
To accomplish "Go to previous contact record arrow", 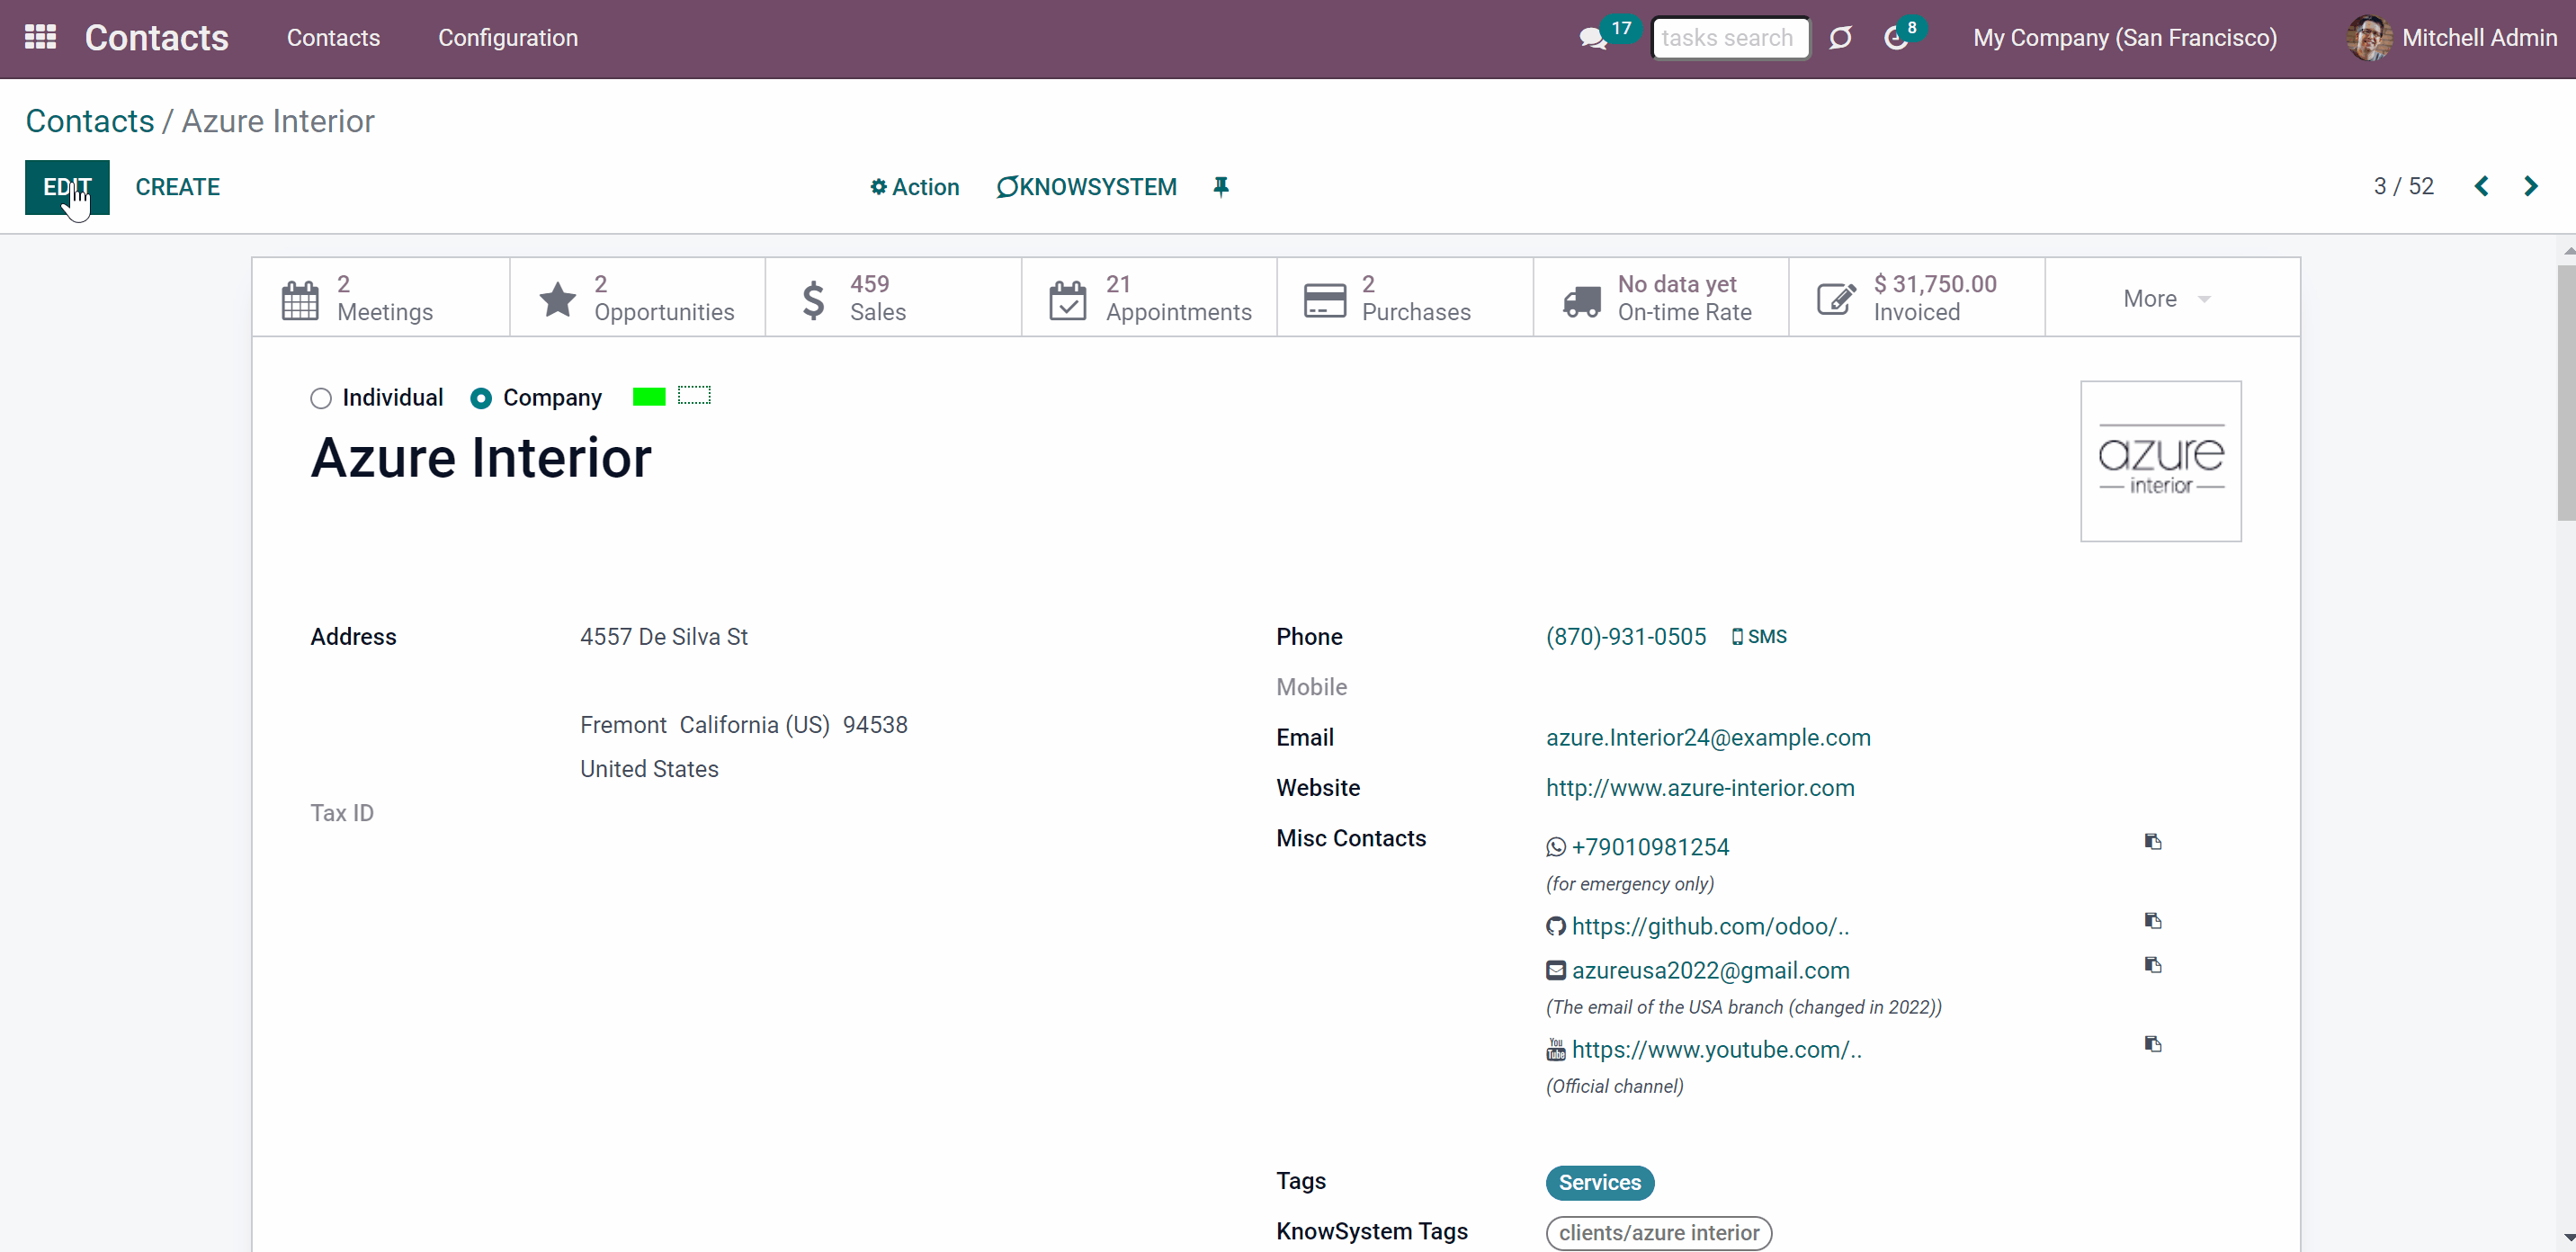I will point(2481,187).
